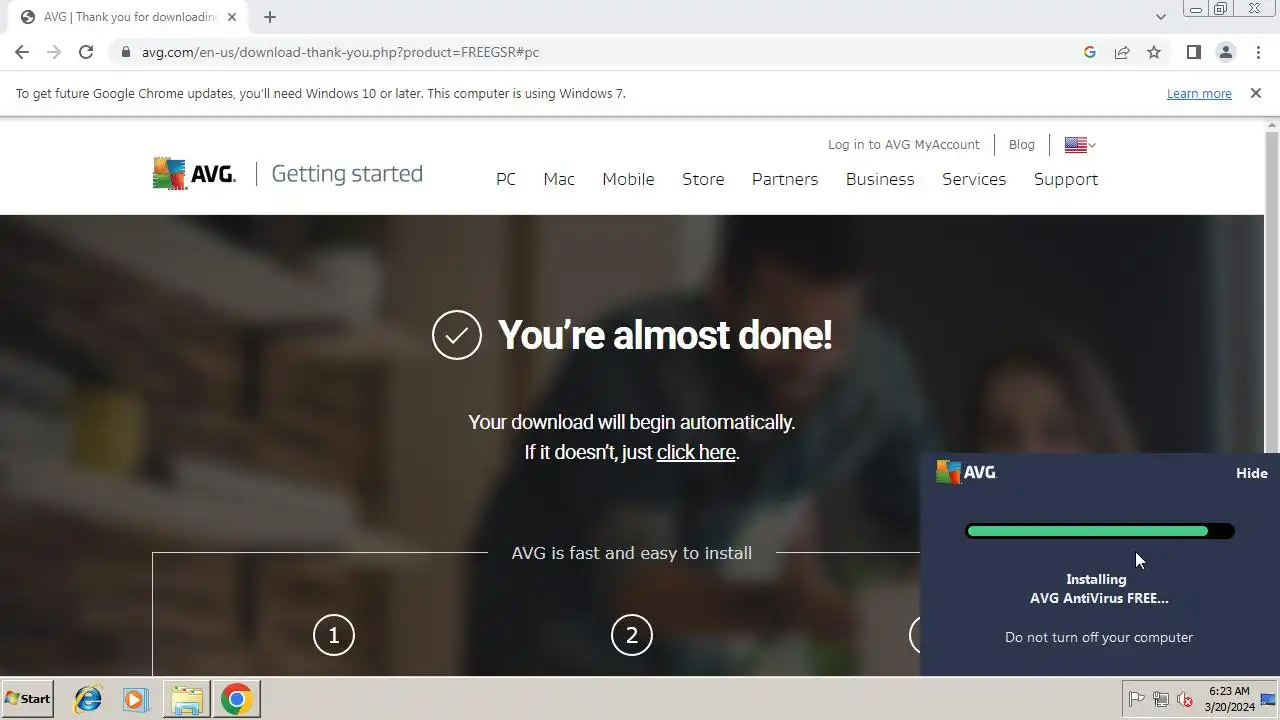This screenshot has width=1280, height=720.
Task: Open the Partners menu
Action: click(785, 179)
